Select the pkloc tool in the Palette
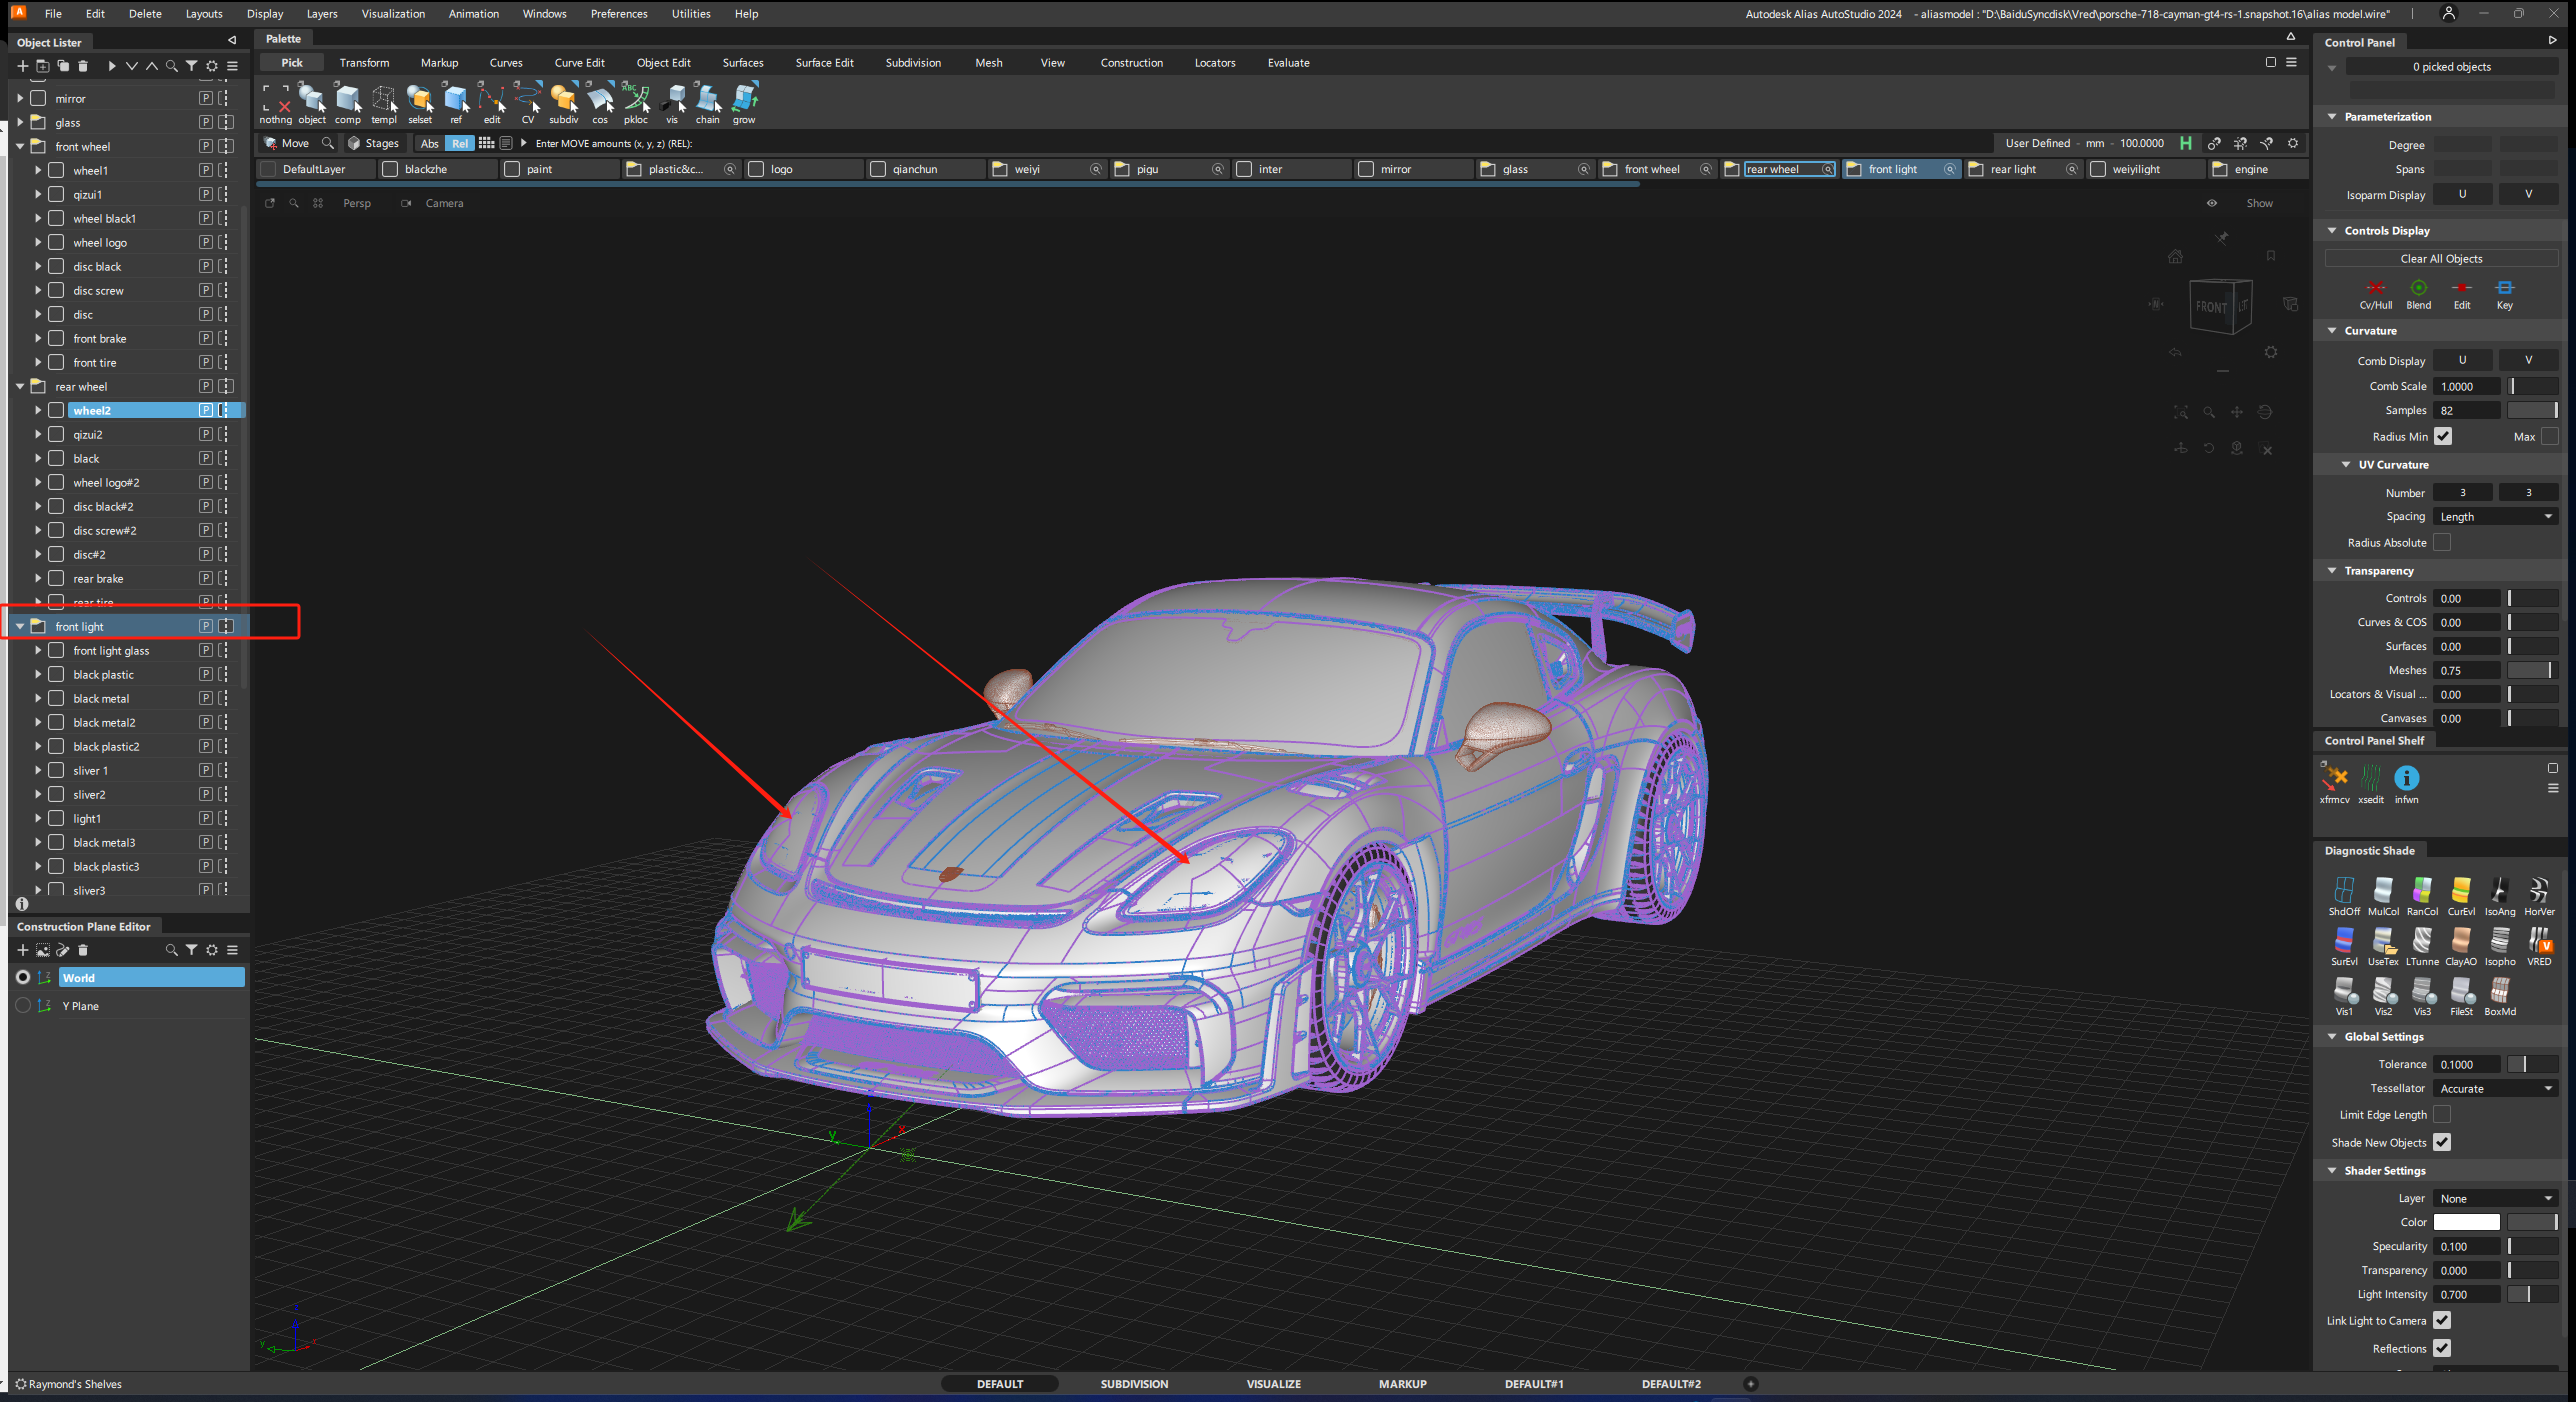This screenshot has width=2576, height=1402. pos(636,100)
